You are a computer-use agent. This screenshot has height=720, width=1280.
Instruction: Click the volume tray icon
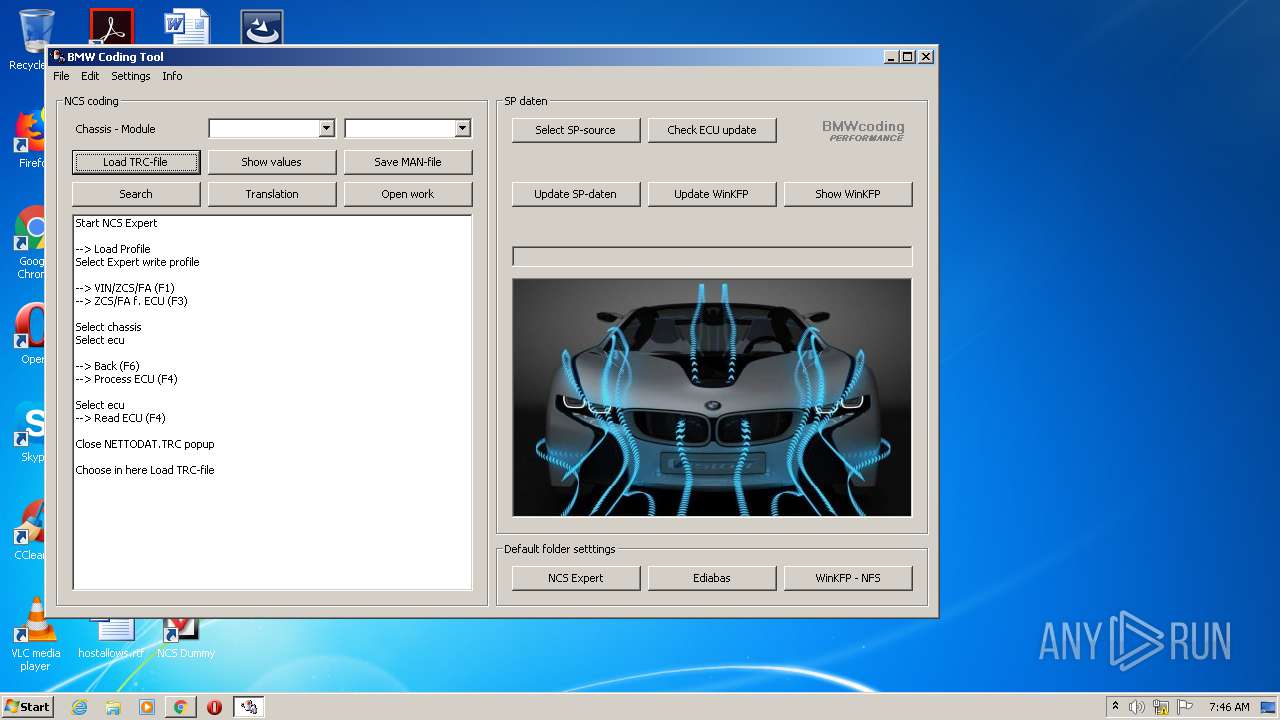point(1137,707)
